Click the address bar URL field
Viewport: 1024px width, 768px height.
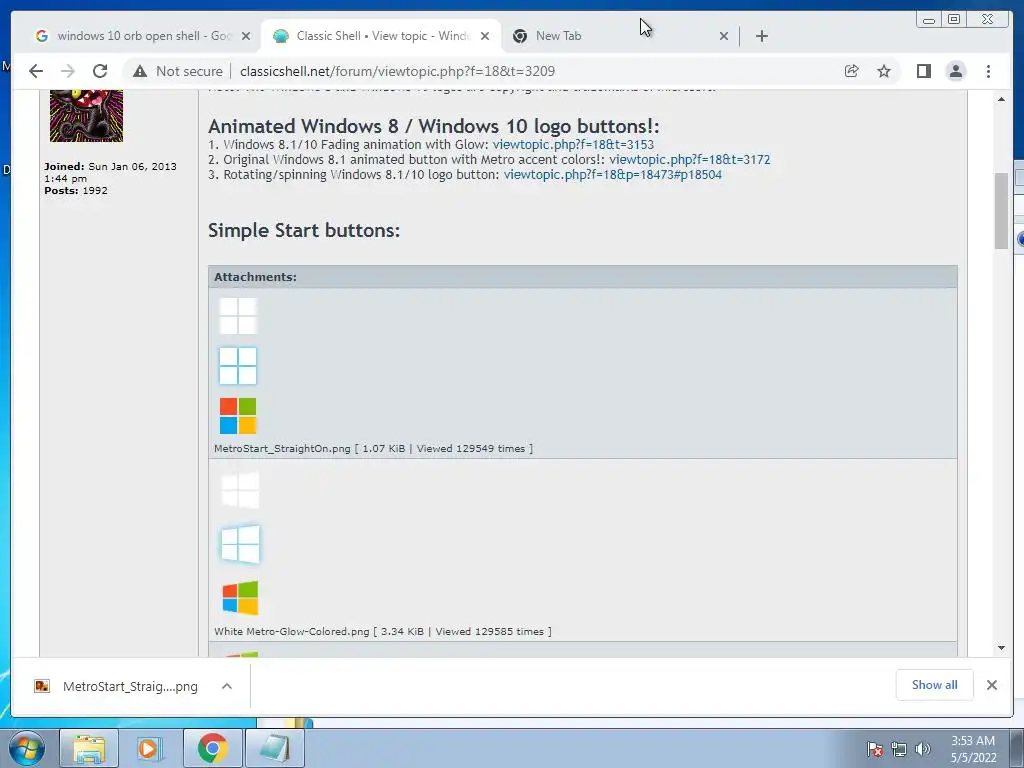[x=397, y=71]
